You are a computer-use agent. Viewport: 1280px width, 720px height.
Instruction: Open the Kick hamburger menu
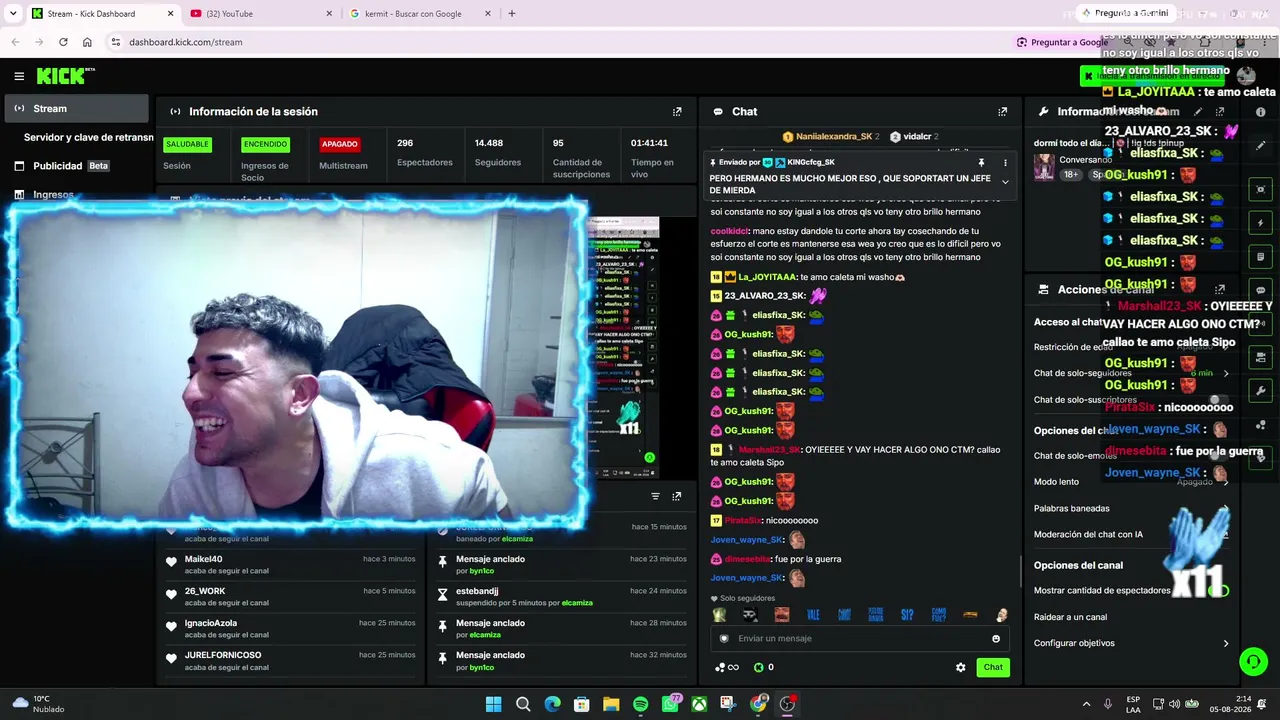point(19,76)
